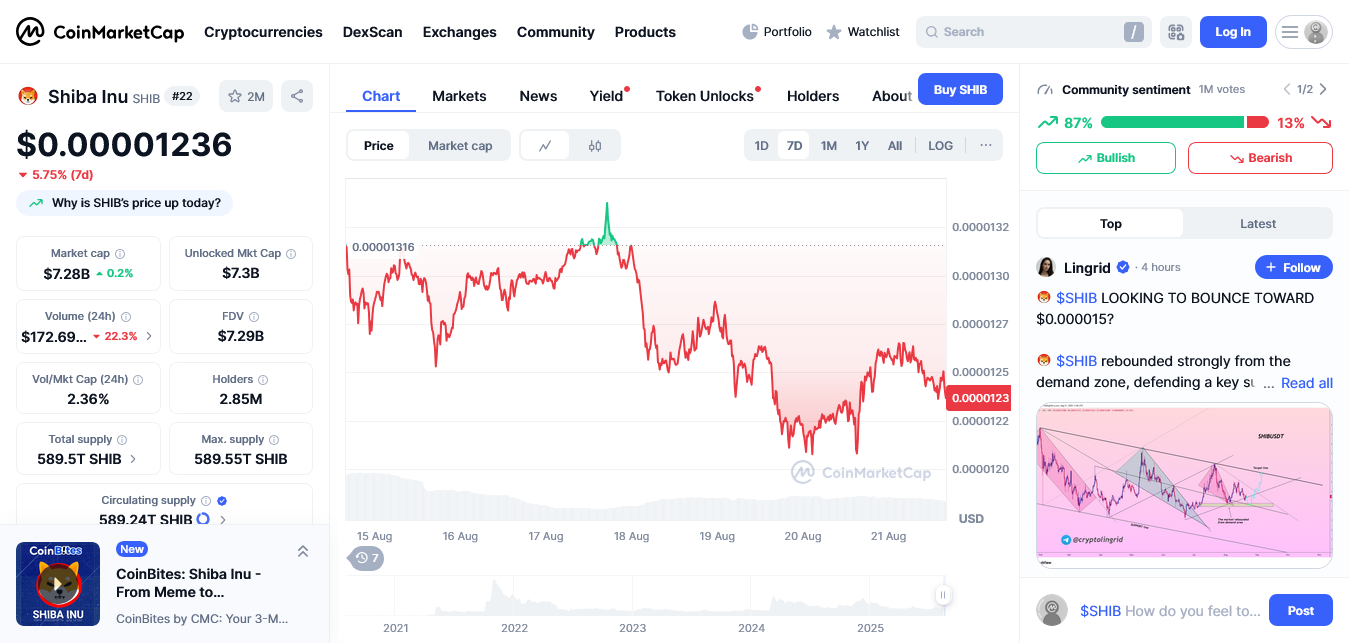Open the QR code scanner icon in header
Screen dimensions: 1349x643
click(1176, 32)
